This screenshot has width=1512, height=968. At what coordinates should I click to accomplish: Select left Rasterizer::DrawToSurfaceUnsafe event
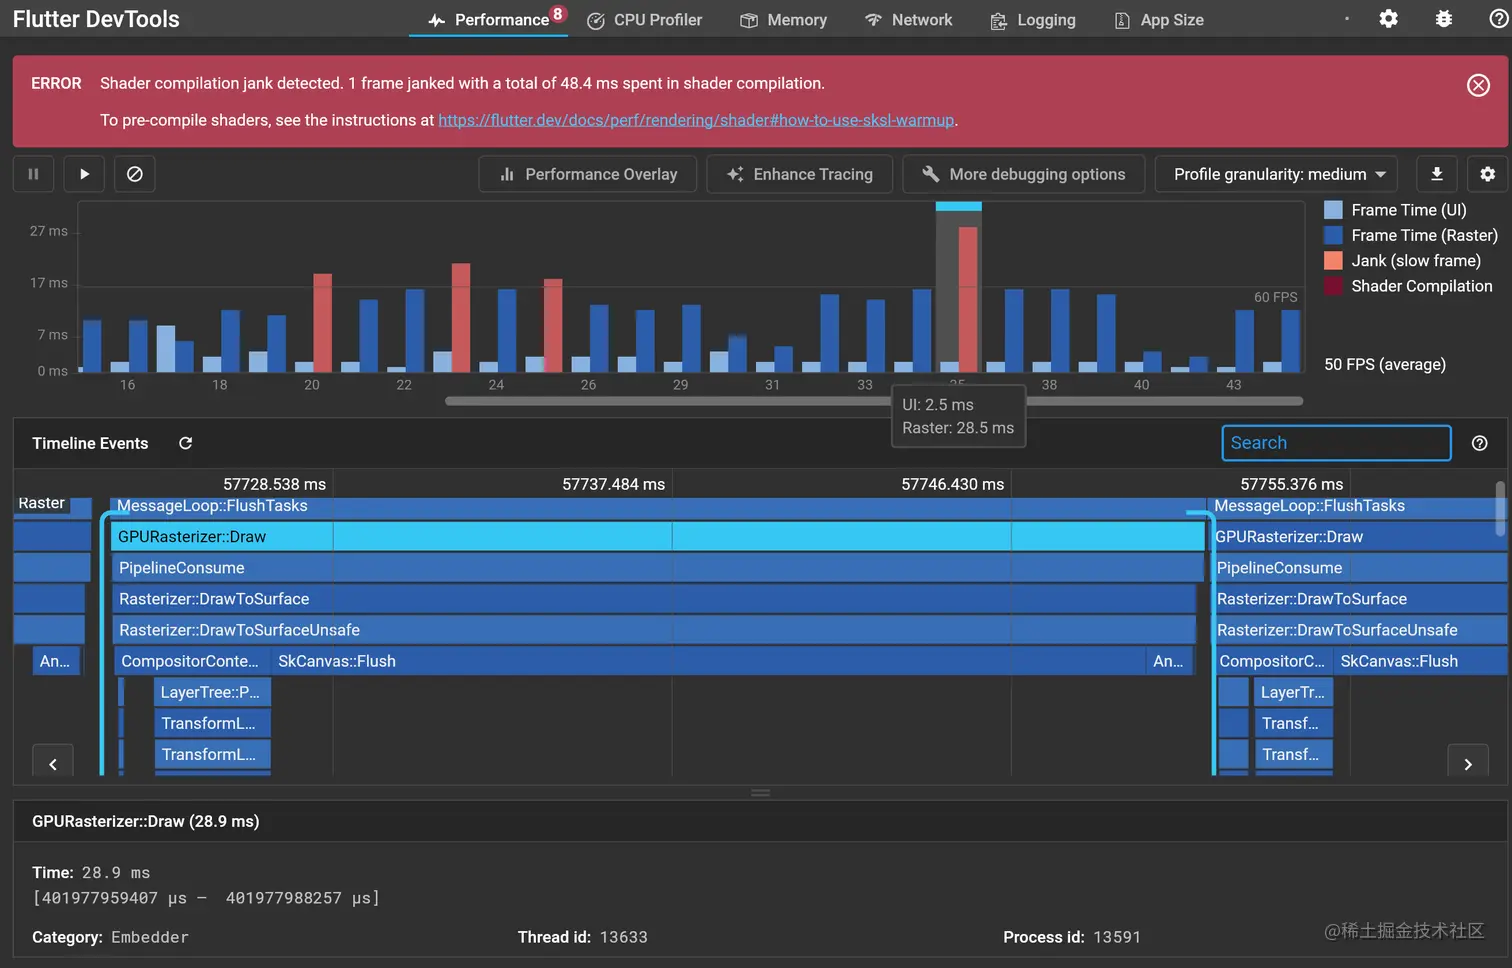click(x=654, y=630)
